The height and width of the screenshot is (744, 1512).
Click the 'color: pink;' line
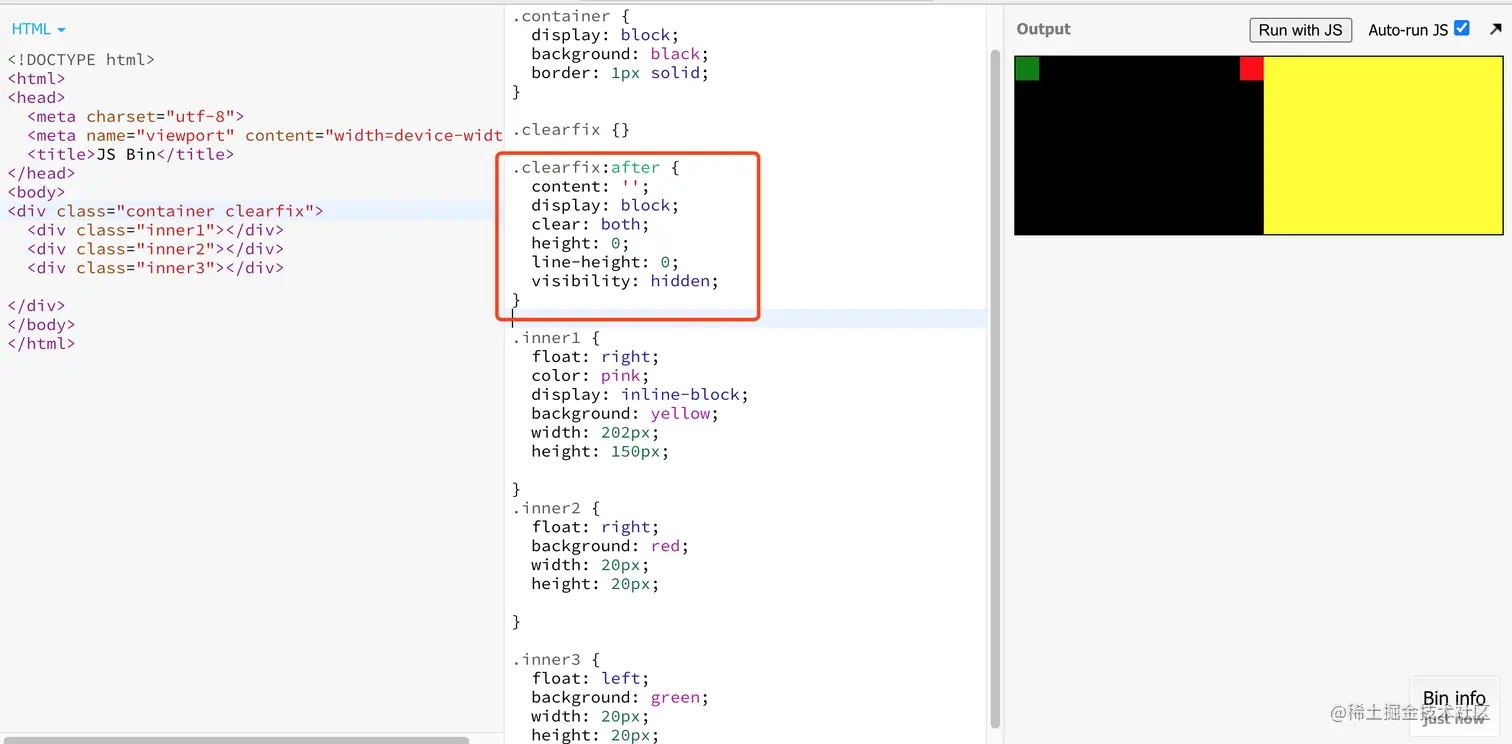click(590, 377)
